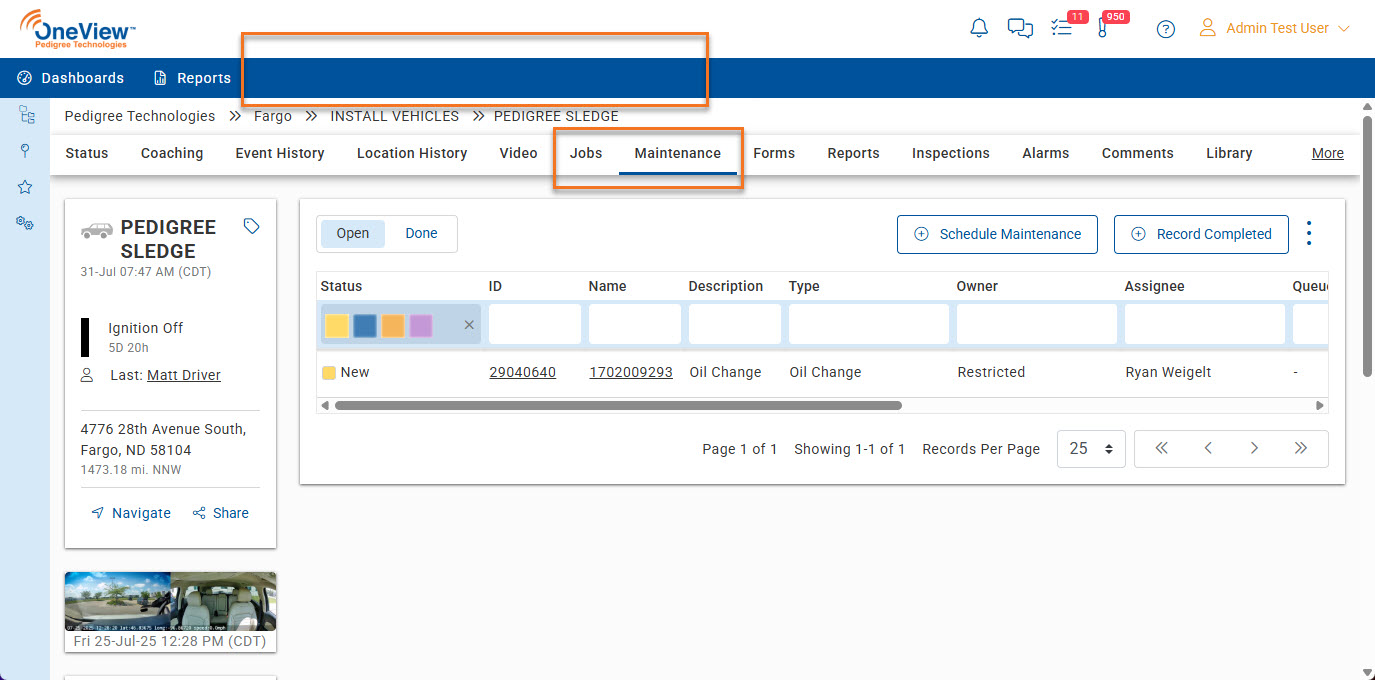Select the purple status filter swatch
Image resolution: width=1375 pixels, height=680 pixels.
[421, 325]
